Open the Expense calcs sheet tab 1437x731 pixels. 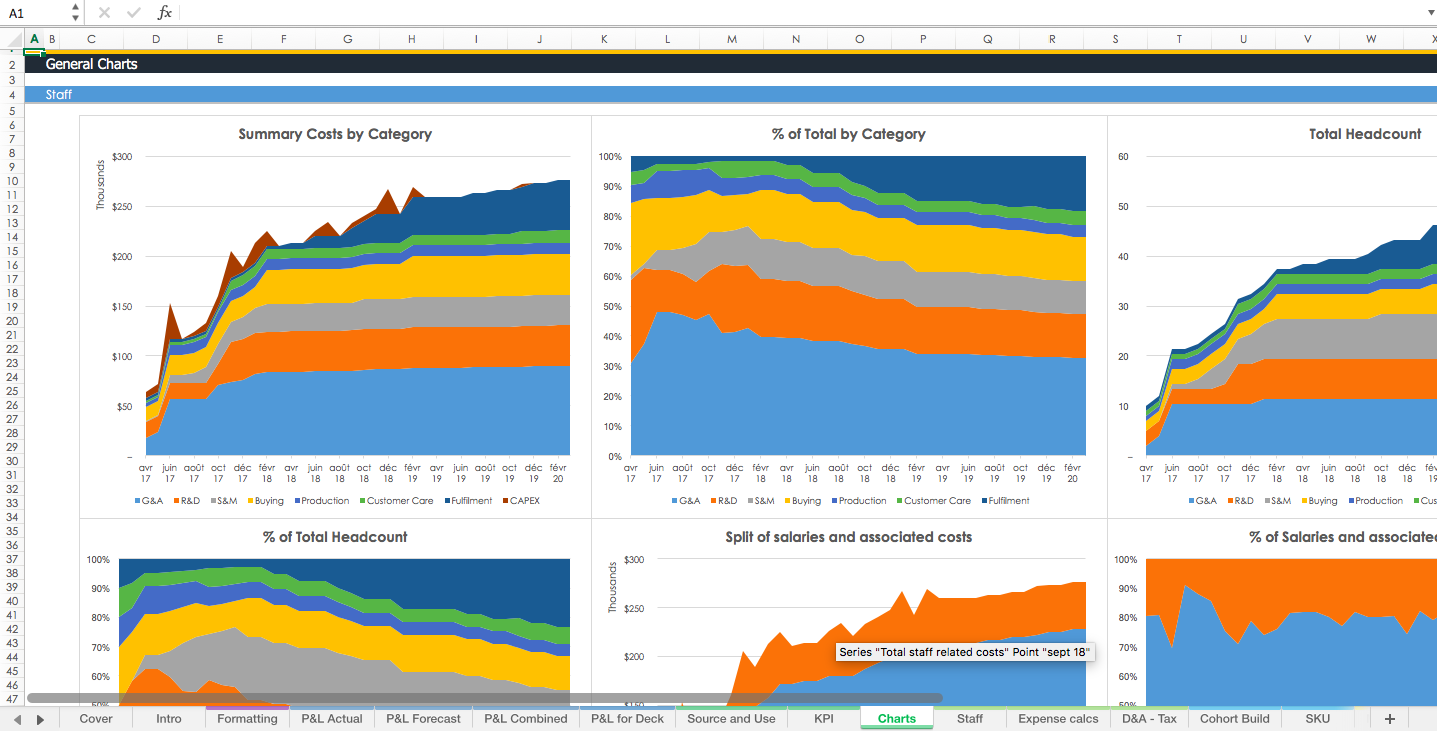1057,718
